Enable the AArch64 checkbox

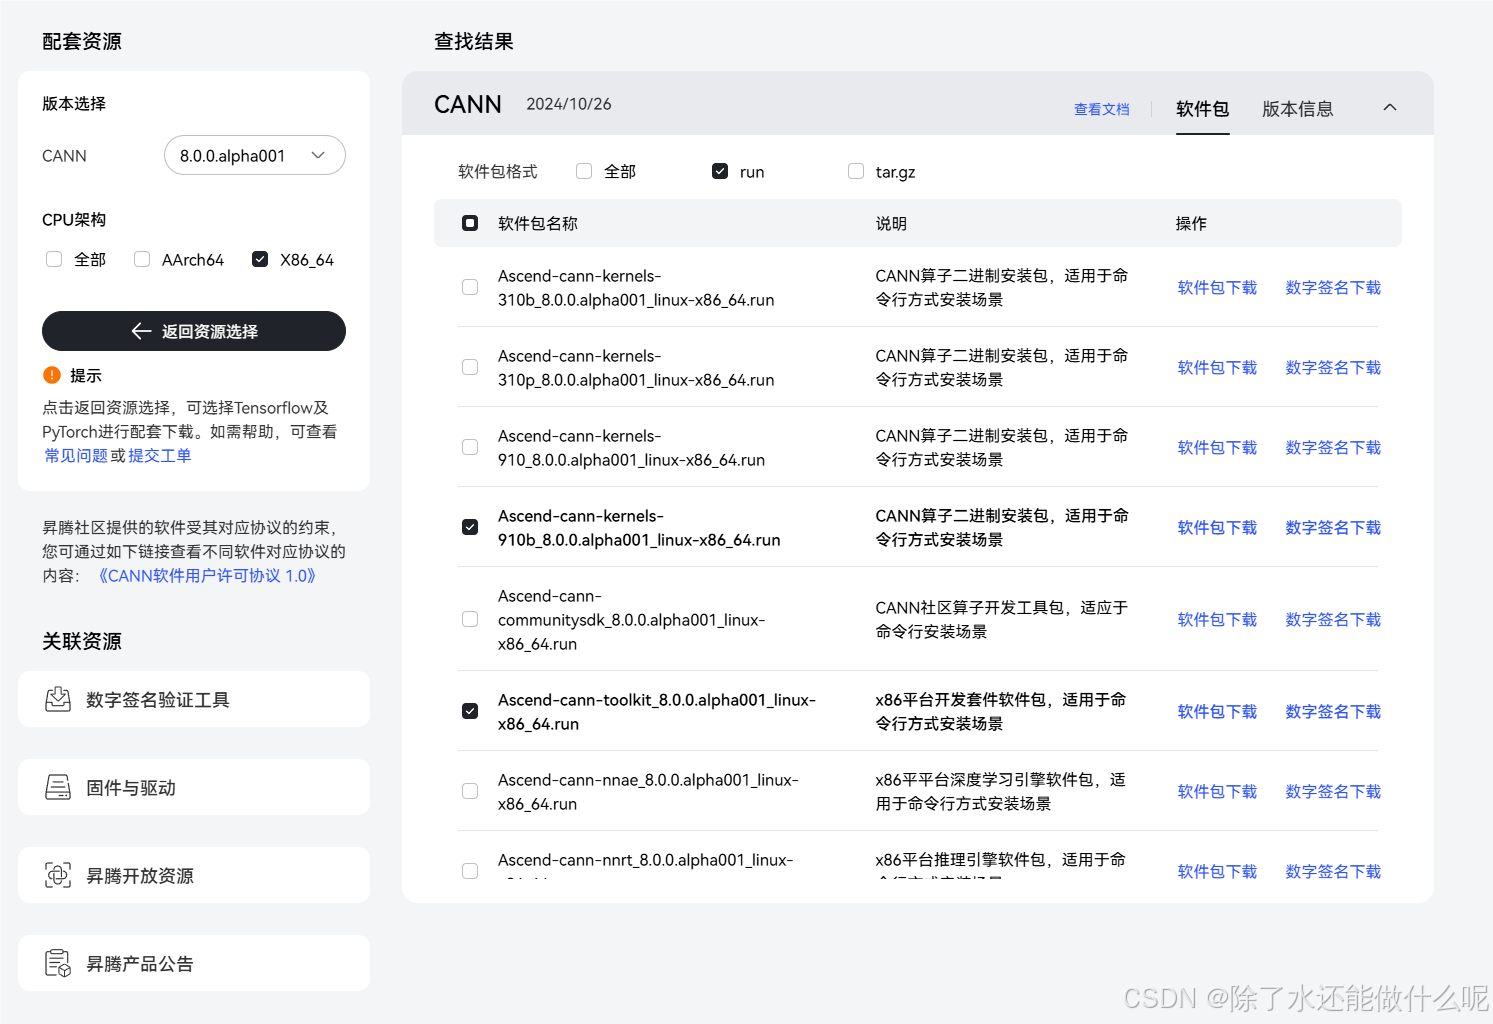pos(142,259)
